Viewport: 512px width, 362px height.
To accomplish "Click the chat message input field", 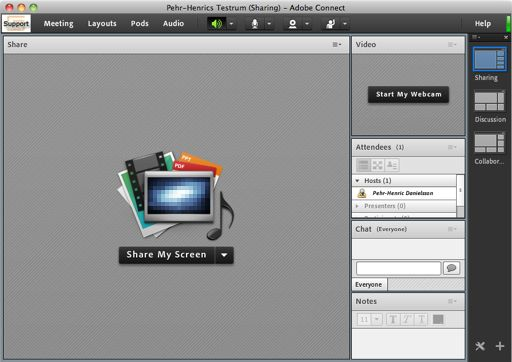I will (398, 268).
